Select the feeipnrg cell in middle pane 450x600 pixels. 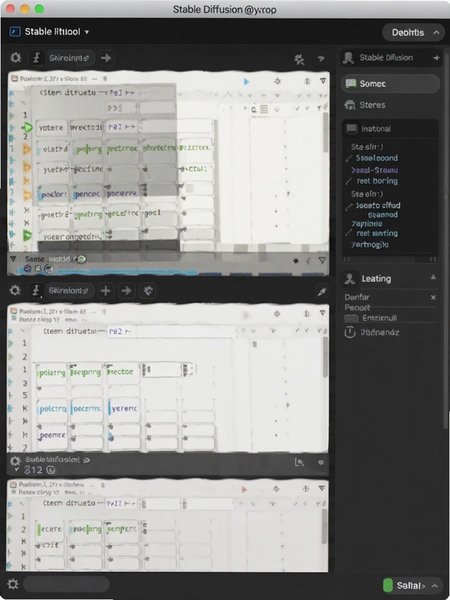pos(86,372)
